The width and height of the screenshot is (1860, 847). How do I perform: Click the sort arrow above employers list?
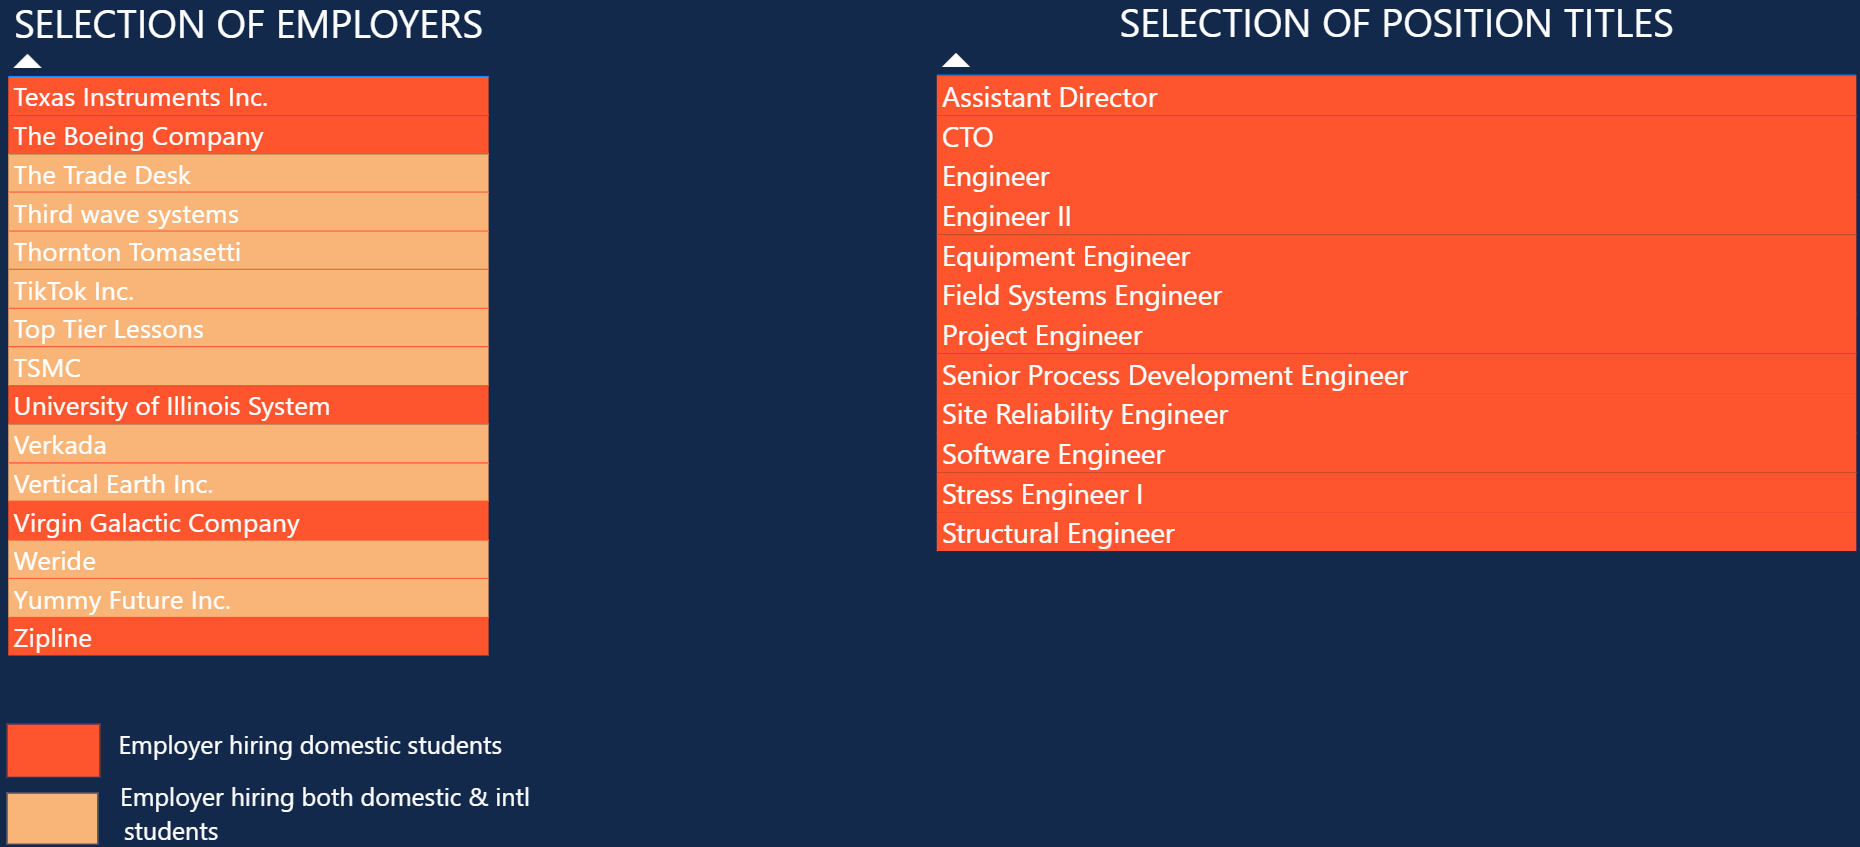point(28,61)
